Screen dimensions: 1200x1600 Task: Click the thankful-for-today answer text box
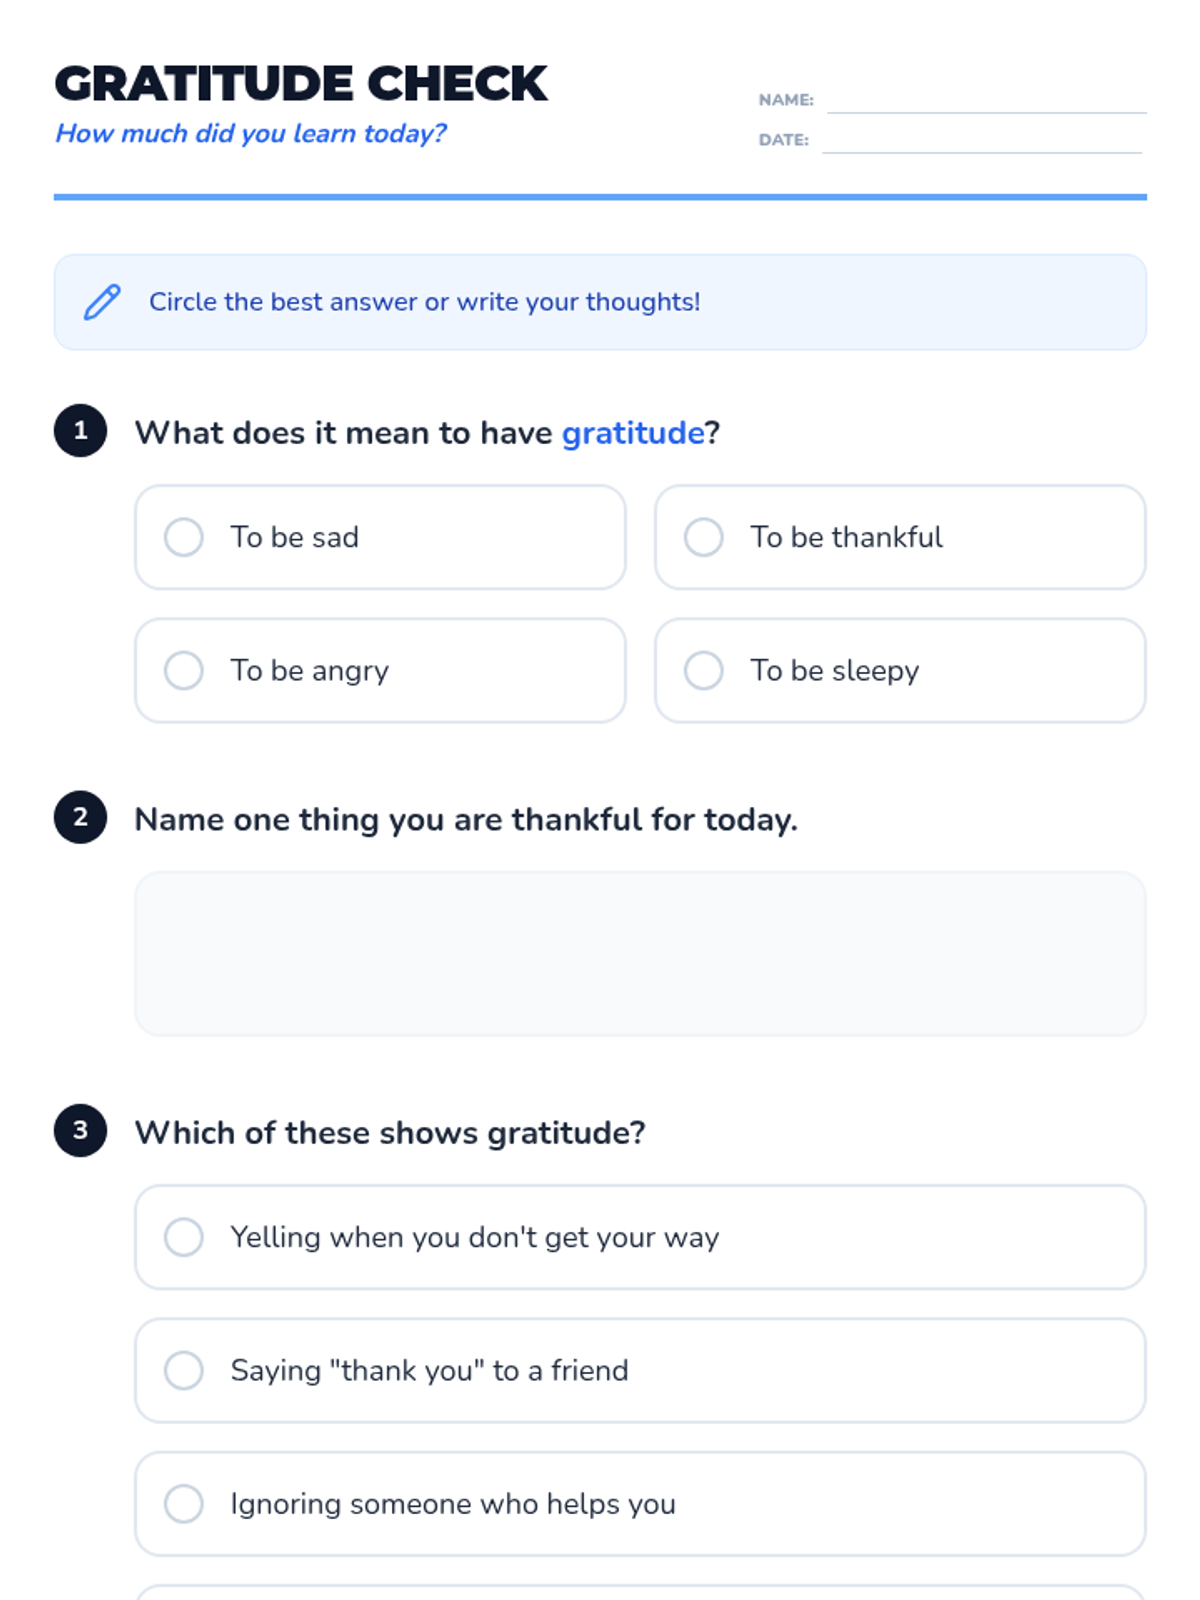pos(640,953)
